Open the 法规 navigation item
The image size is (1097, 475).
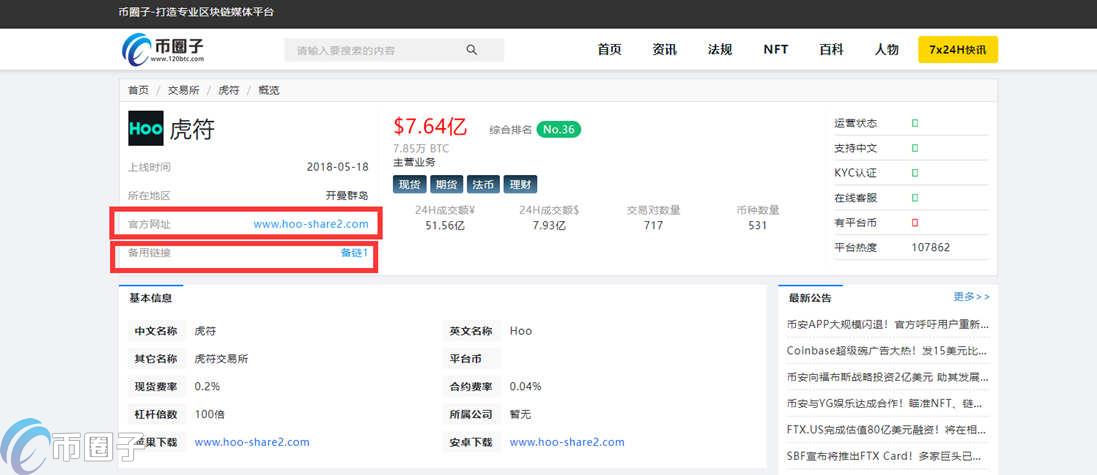pyautogui.click(x=720, y=50)
